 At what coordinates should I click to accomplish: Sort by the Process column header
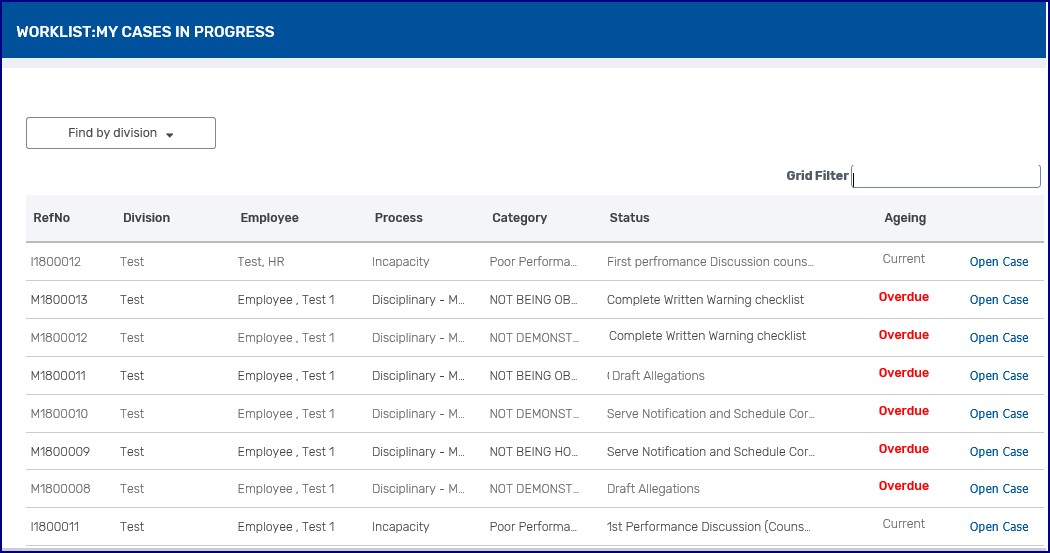coord(398,218)
